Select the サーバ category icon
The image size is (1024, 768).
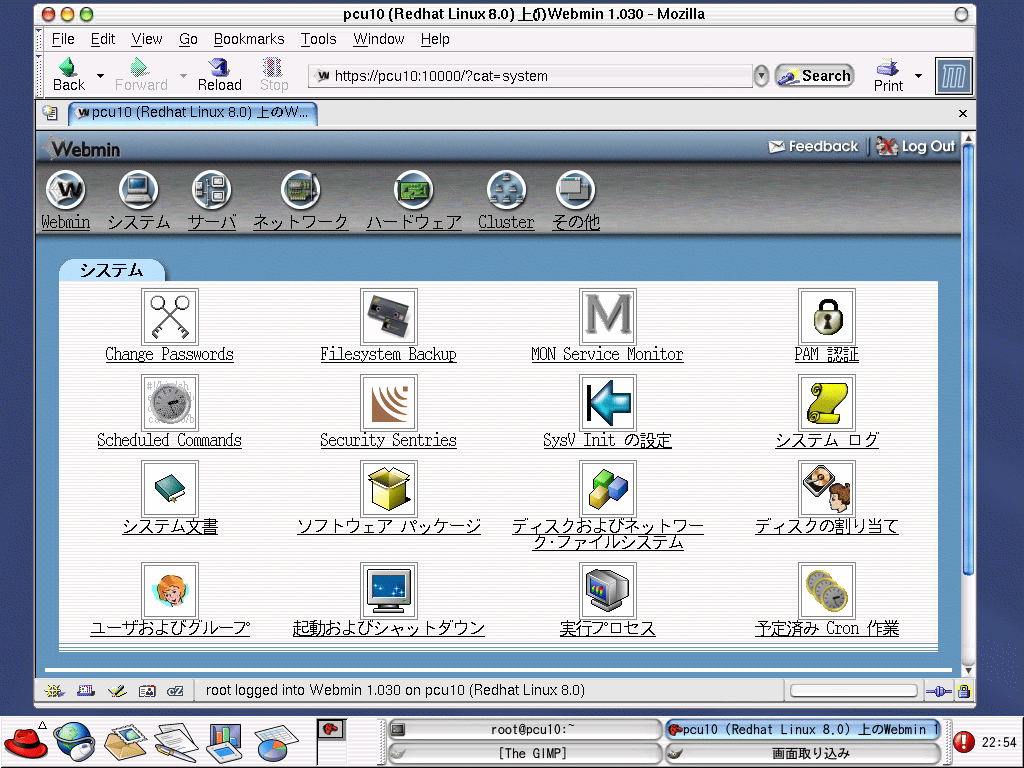[212, 190]
